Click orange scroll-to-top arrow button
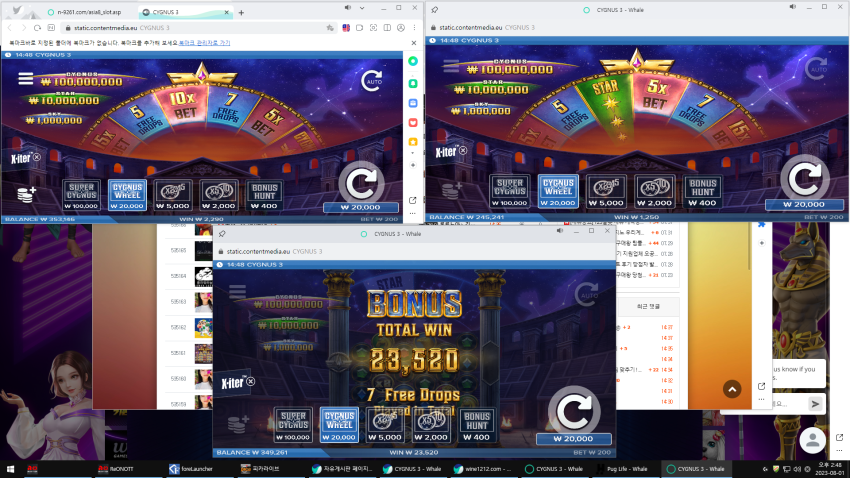The height and width of the screenshot is (478, 850). 732,389
